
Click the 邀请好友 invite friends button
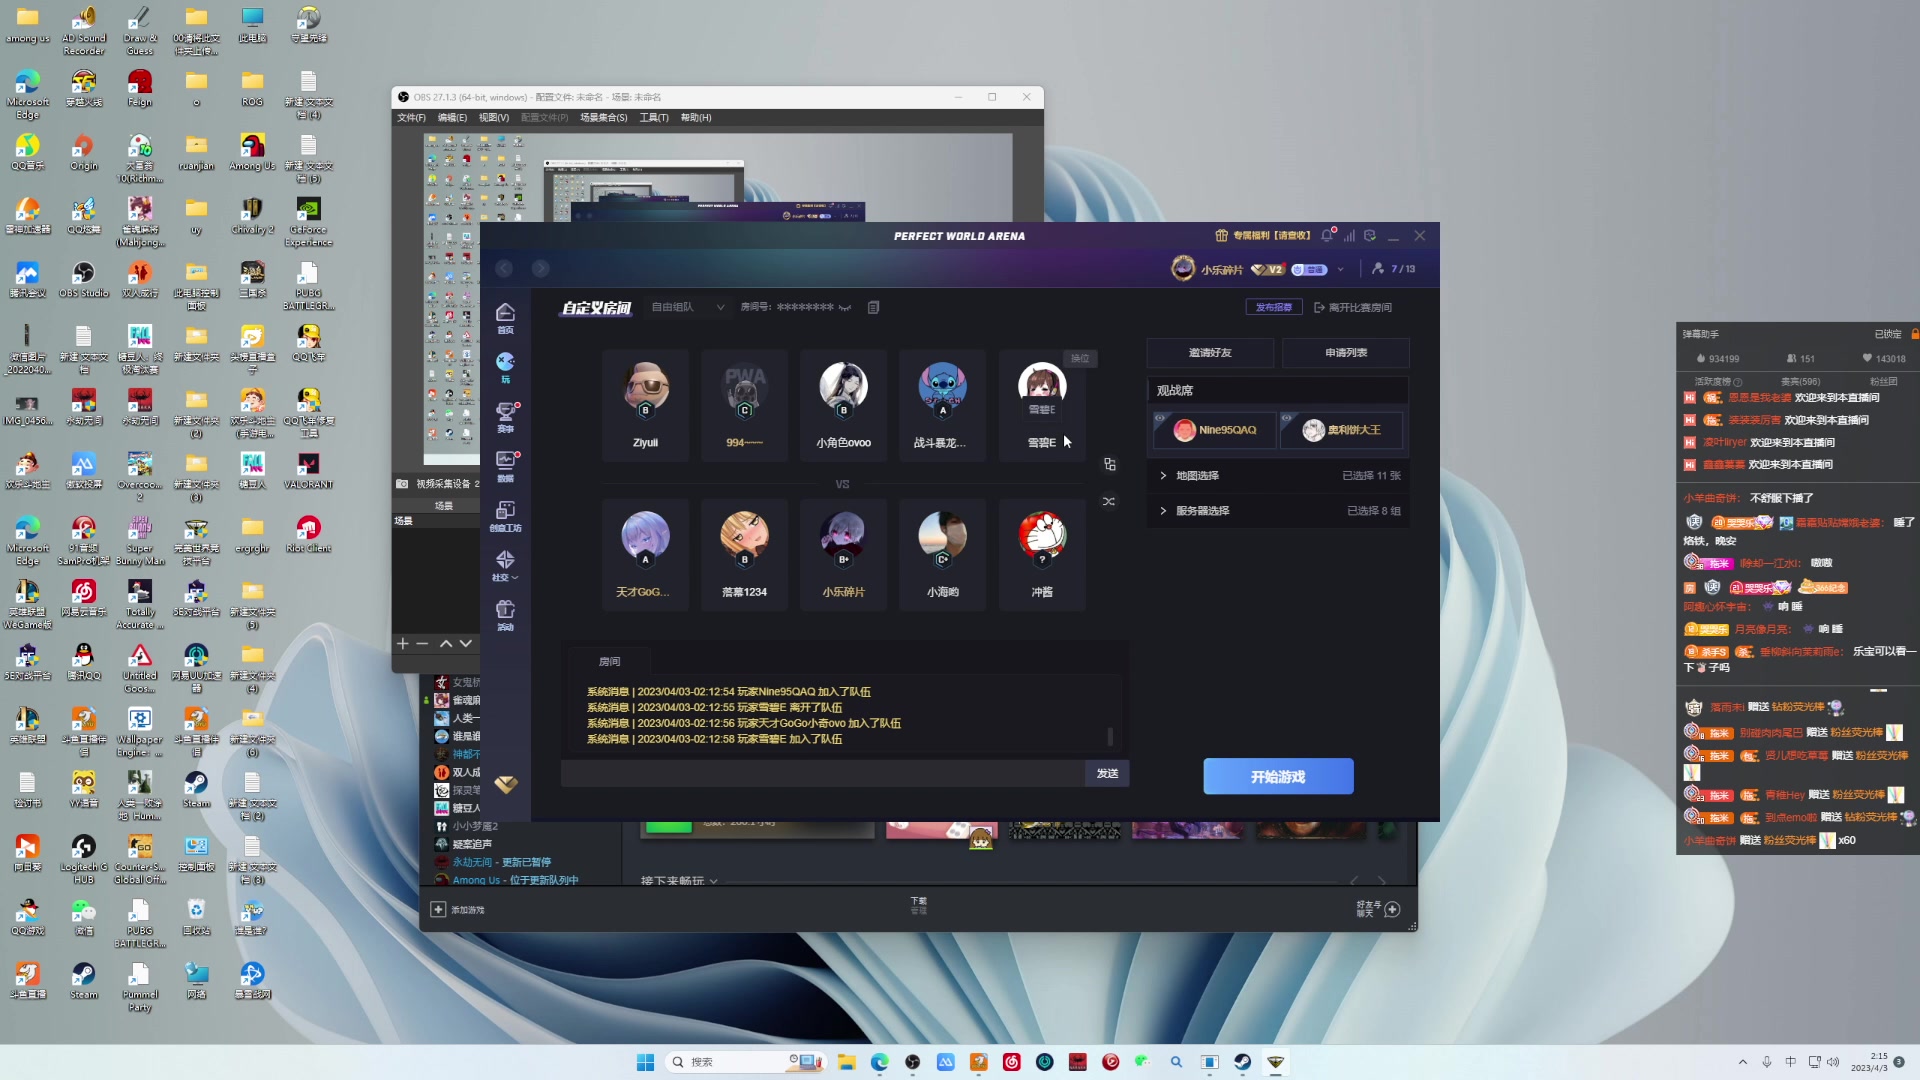[x=1210, y=353]
